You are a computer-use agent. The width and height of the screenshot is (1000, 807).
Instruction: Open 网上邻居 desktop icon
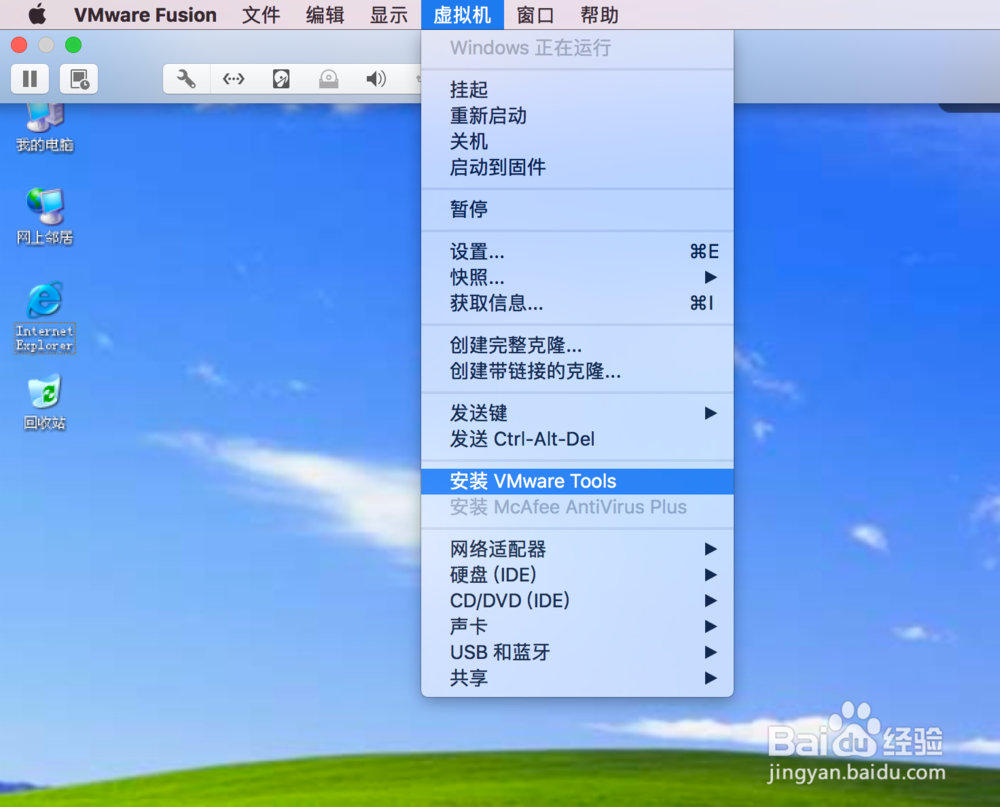coord(44,210)
